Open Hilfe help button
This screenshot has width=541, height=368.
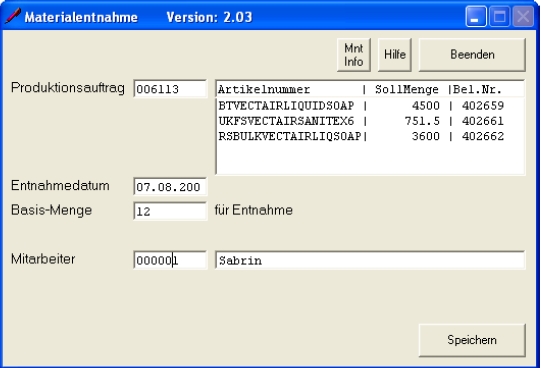(x=395, y=55)
